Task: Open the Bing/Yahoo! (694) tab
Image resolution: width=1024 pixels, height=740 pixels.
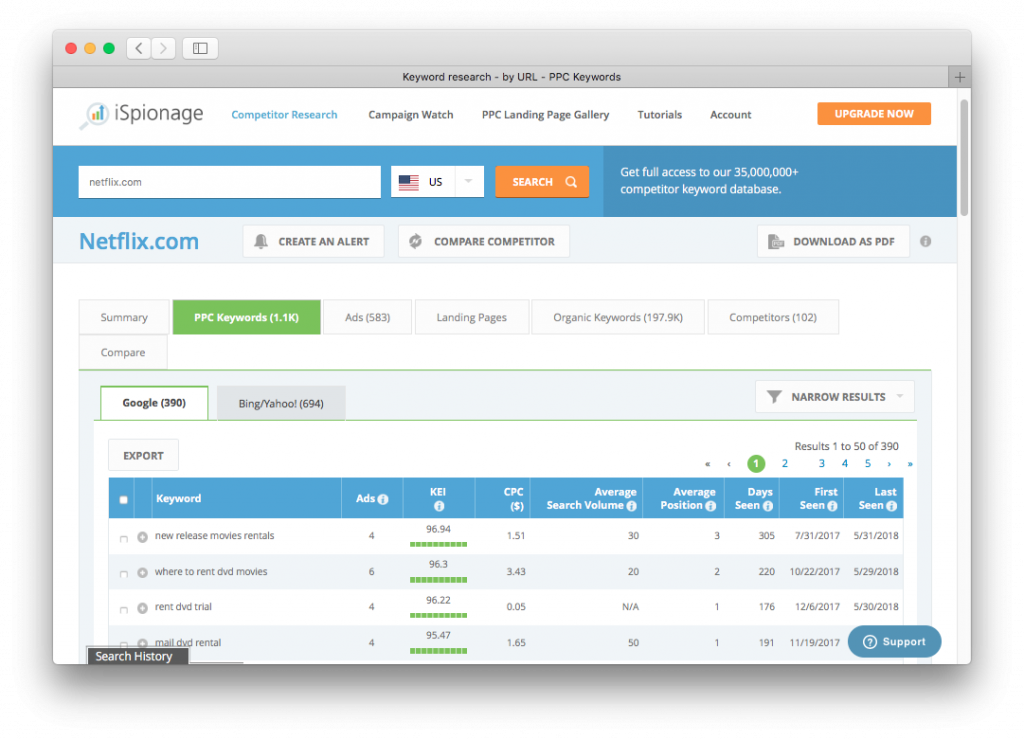Action: [x=280, y=403]
